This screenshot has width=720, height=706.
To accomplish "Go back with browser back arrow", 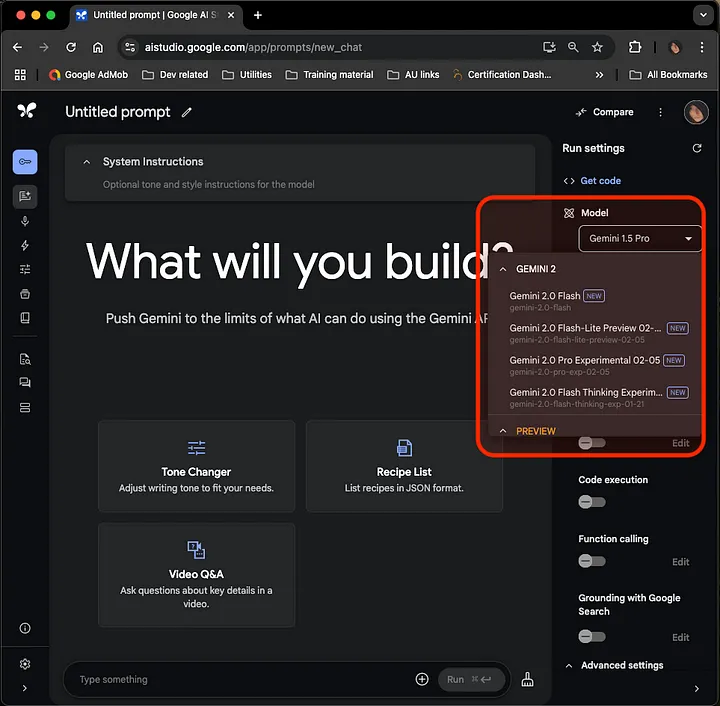I will pyautogui.click(x=17, y=47).
